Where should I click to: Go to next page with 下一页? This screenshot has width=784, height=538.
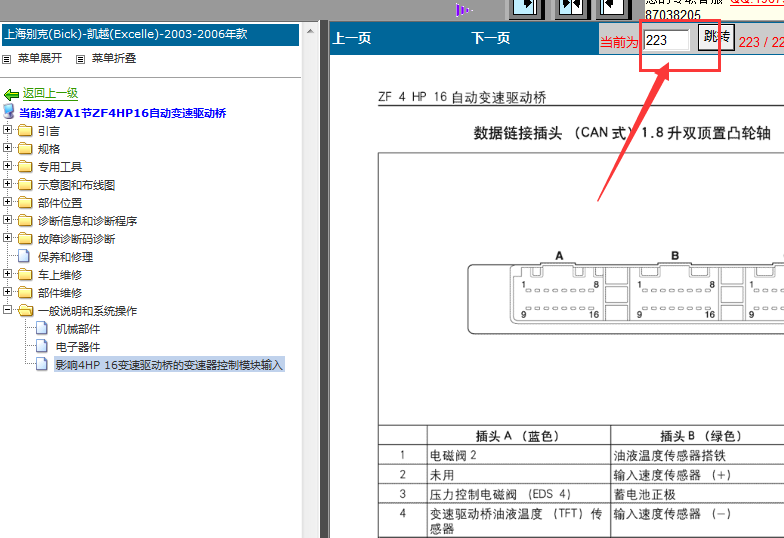tap(490, 38)
